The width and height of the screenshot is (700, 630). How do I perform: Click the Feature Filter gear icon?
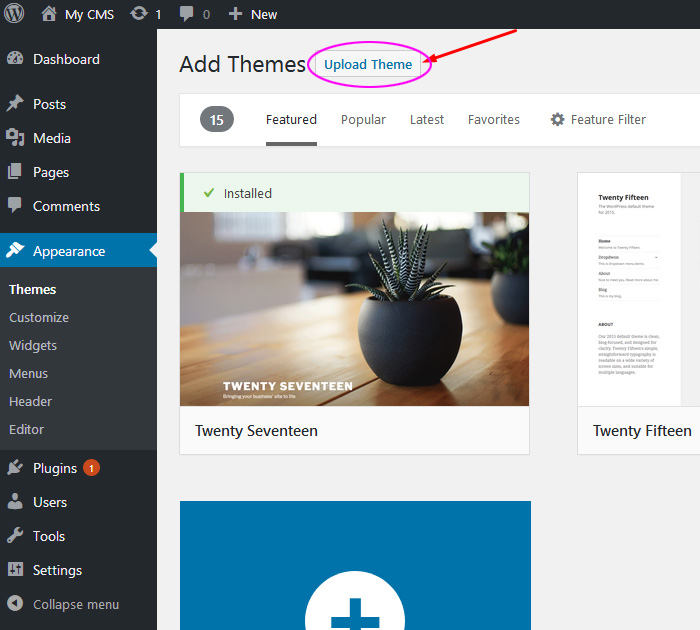point(558,119)
